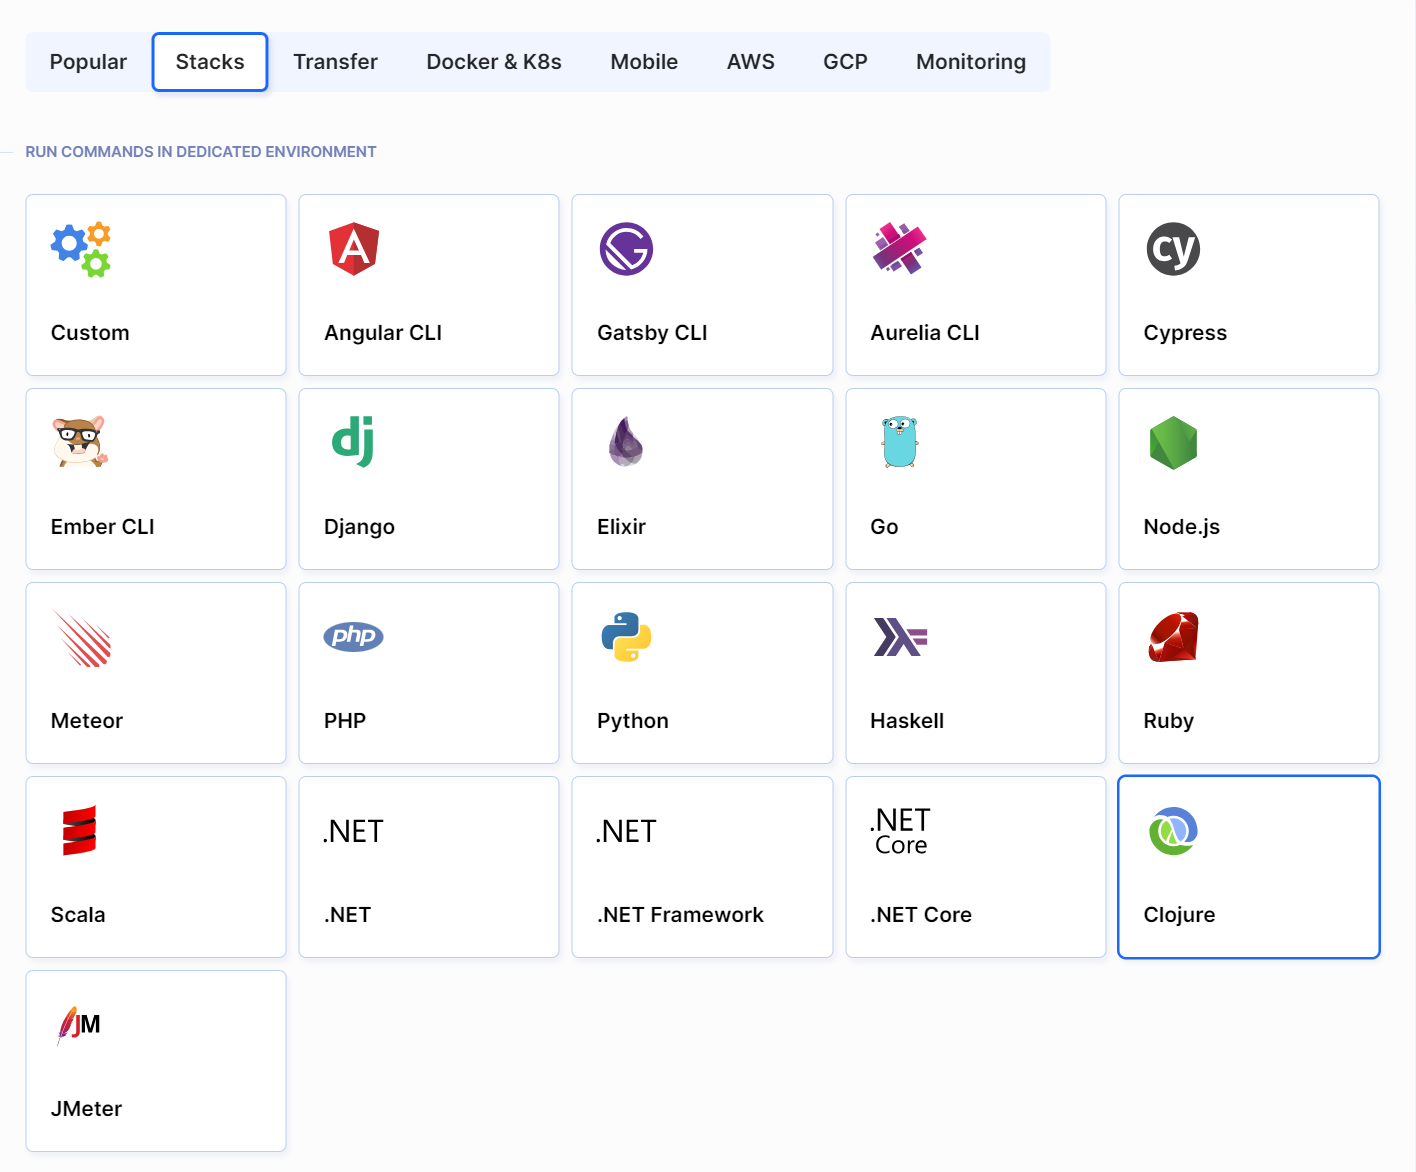1416x1172 pixels.
Task: Choose the .NET Core logo
Action: coord(900,831)
